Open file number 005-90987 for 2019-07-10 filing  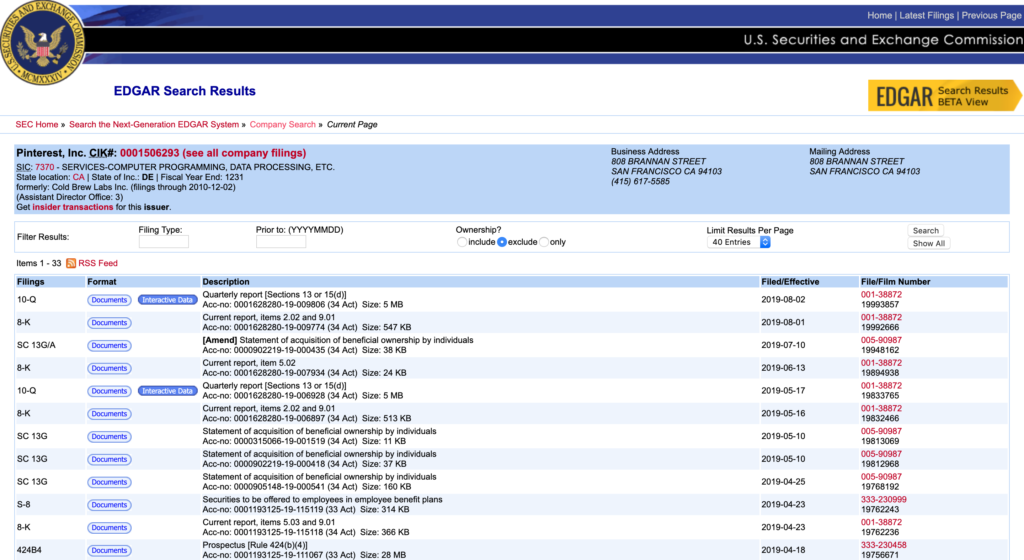pos(881,341)
